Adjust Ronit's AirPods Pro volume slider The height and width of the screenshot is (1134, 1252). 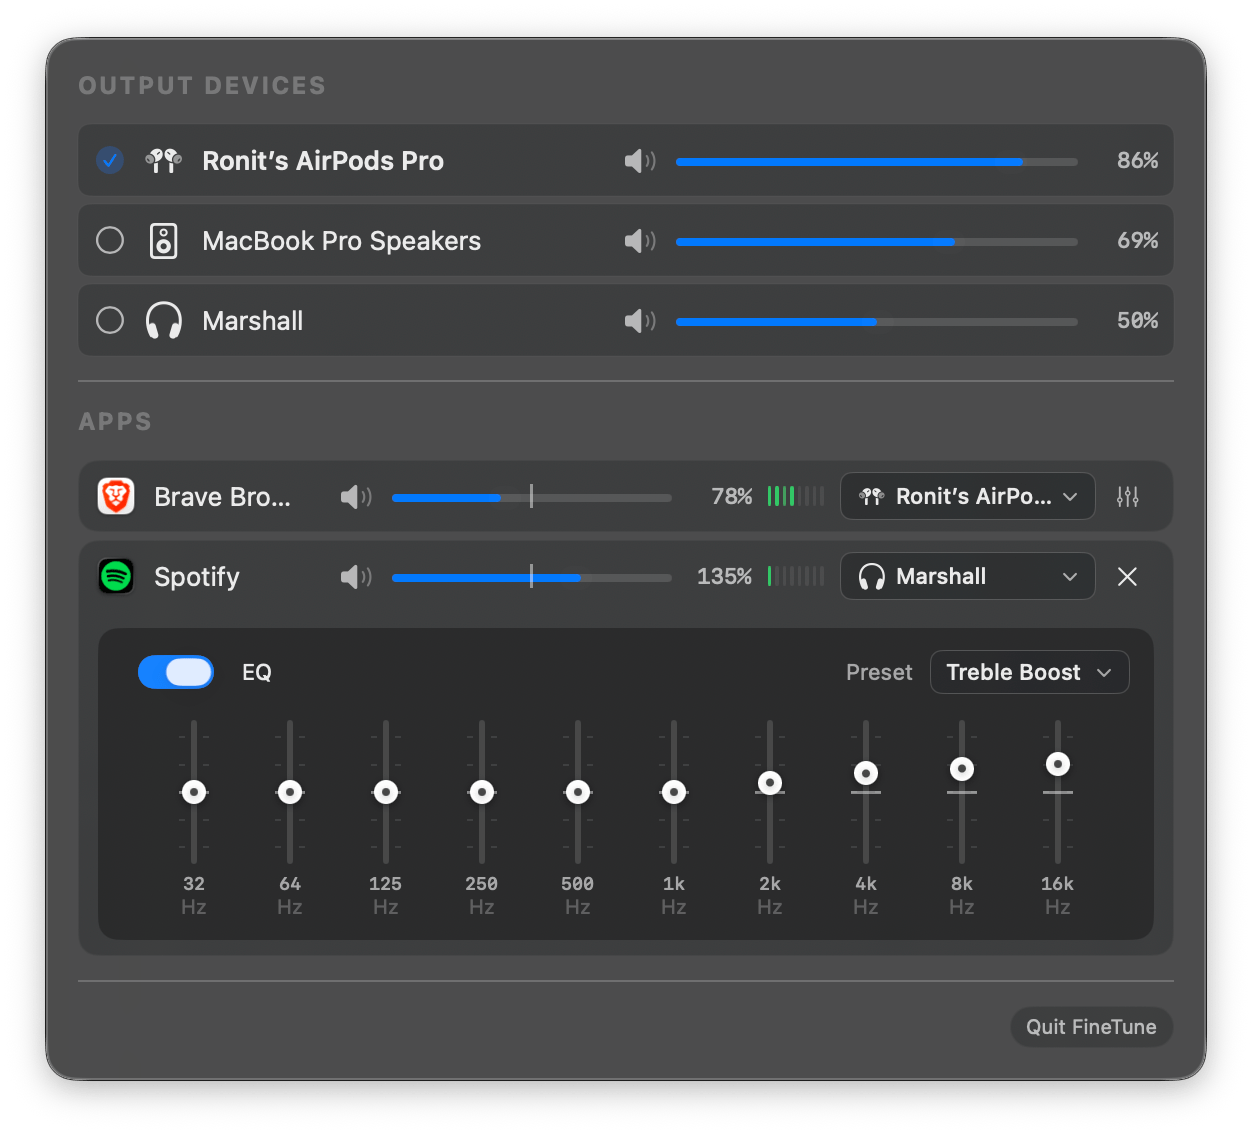[x=877, y=161]
